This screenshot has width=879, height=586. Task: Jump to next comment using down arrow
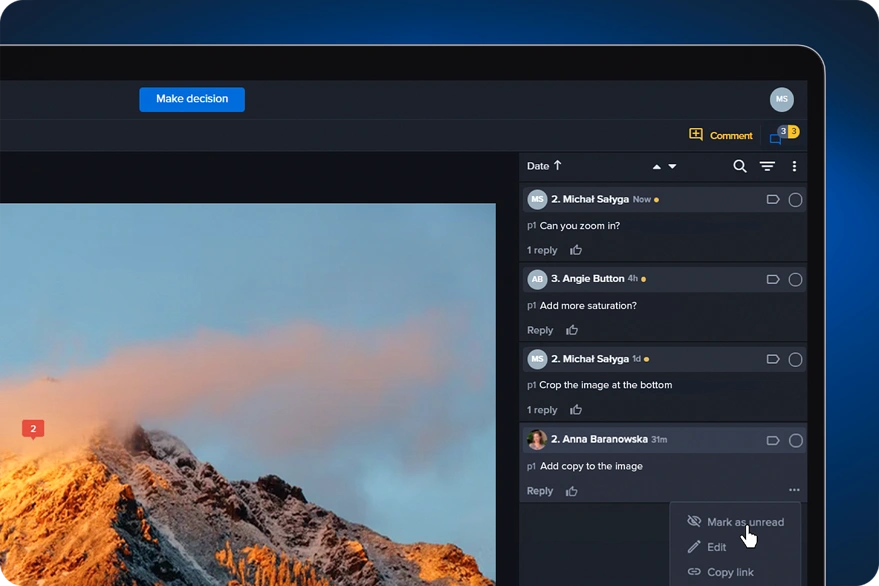point(672,167)
